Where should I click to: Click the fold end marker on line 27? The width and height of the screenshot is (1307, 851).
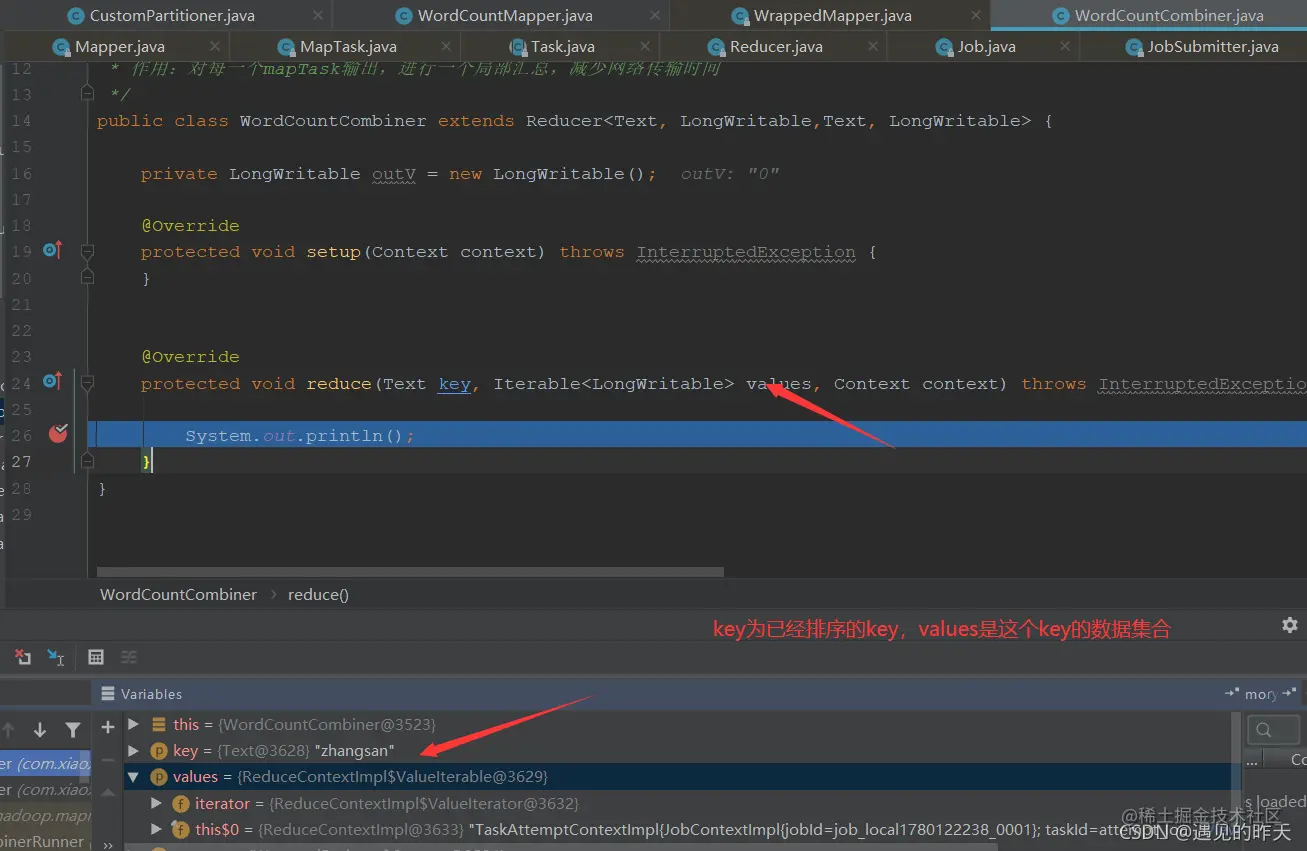pos(87,461)
